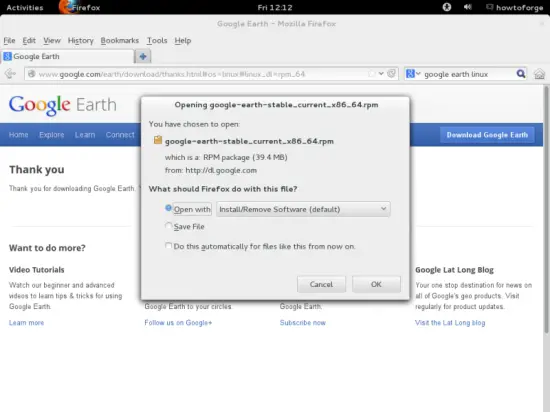Click the page vertical scrollbar
The image size is (550, 412).
coord(546,210)
